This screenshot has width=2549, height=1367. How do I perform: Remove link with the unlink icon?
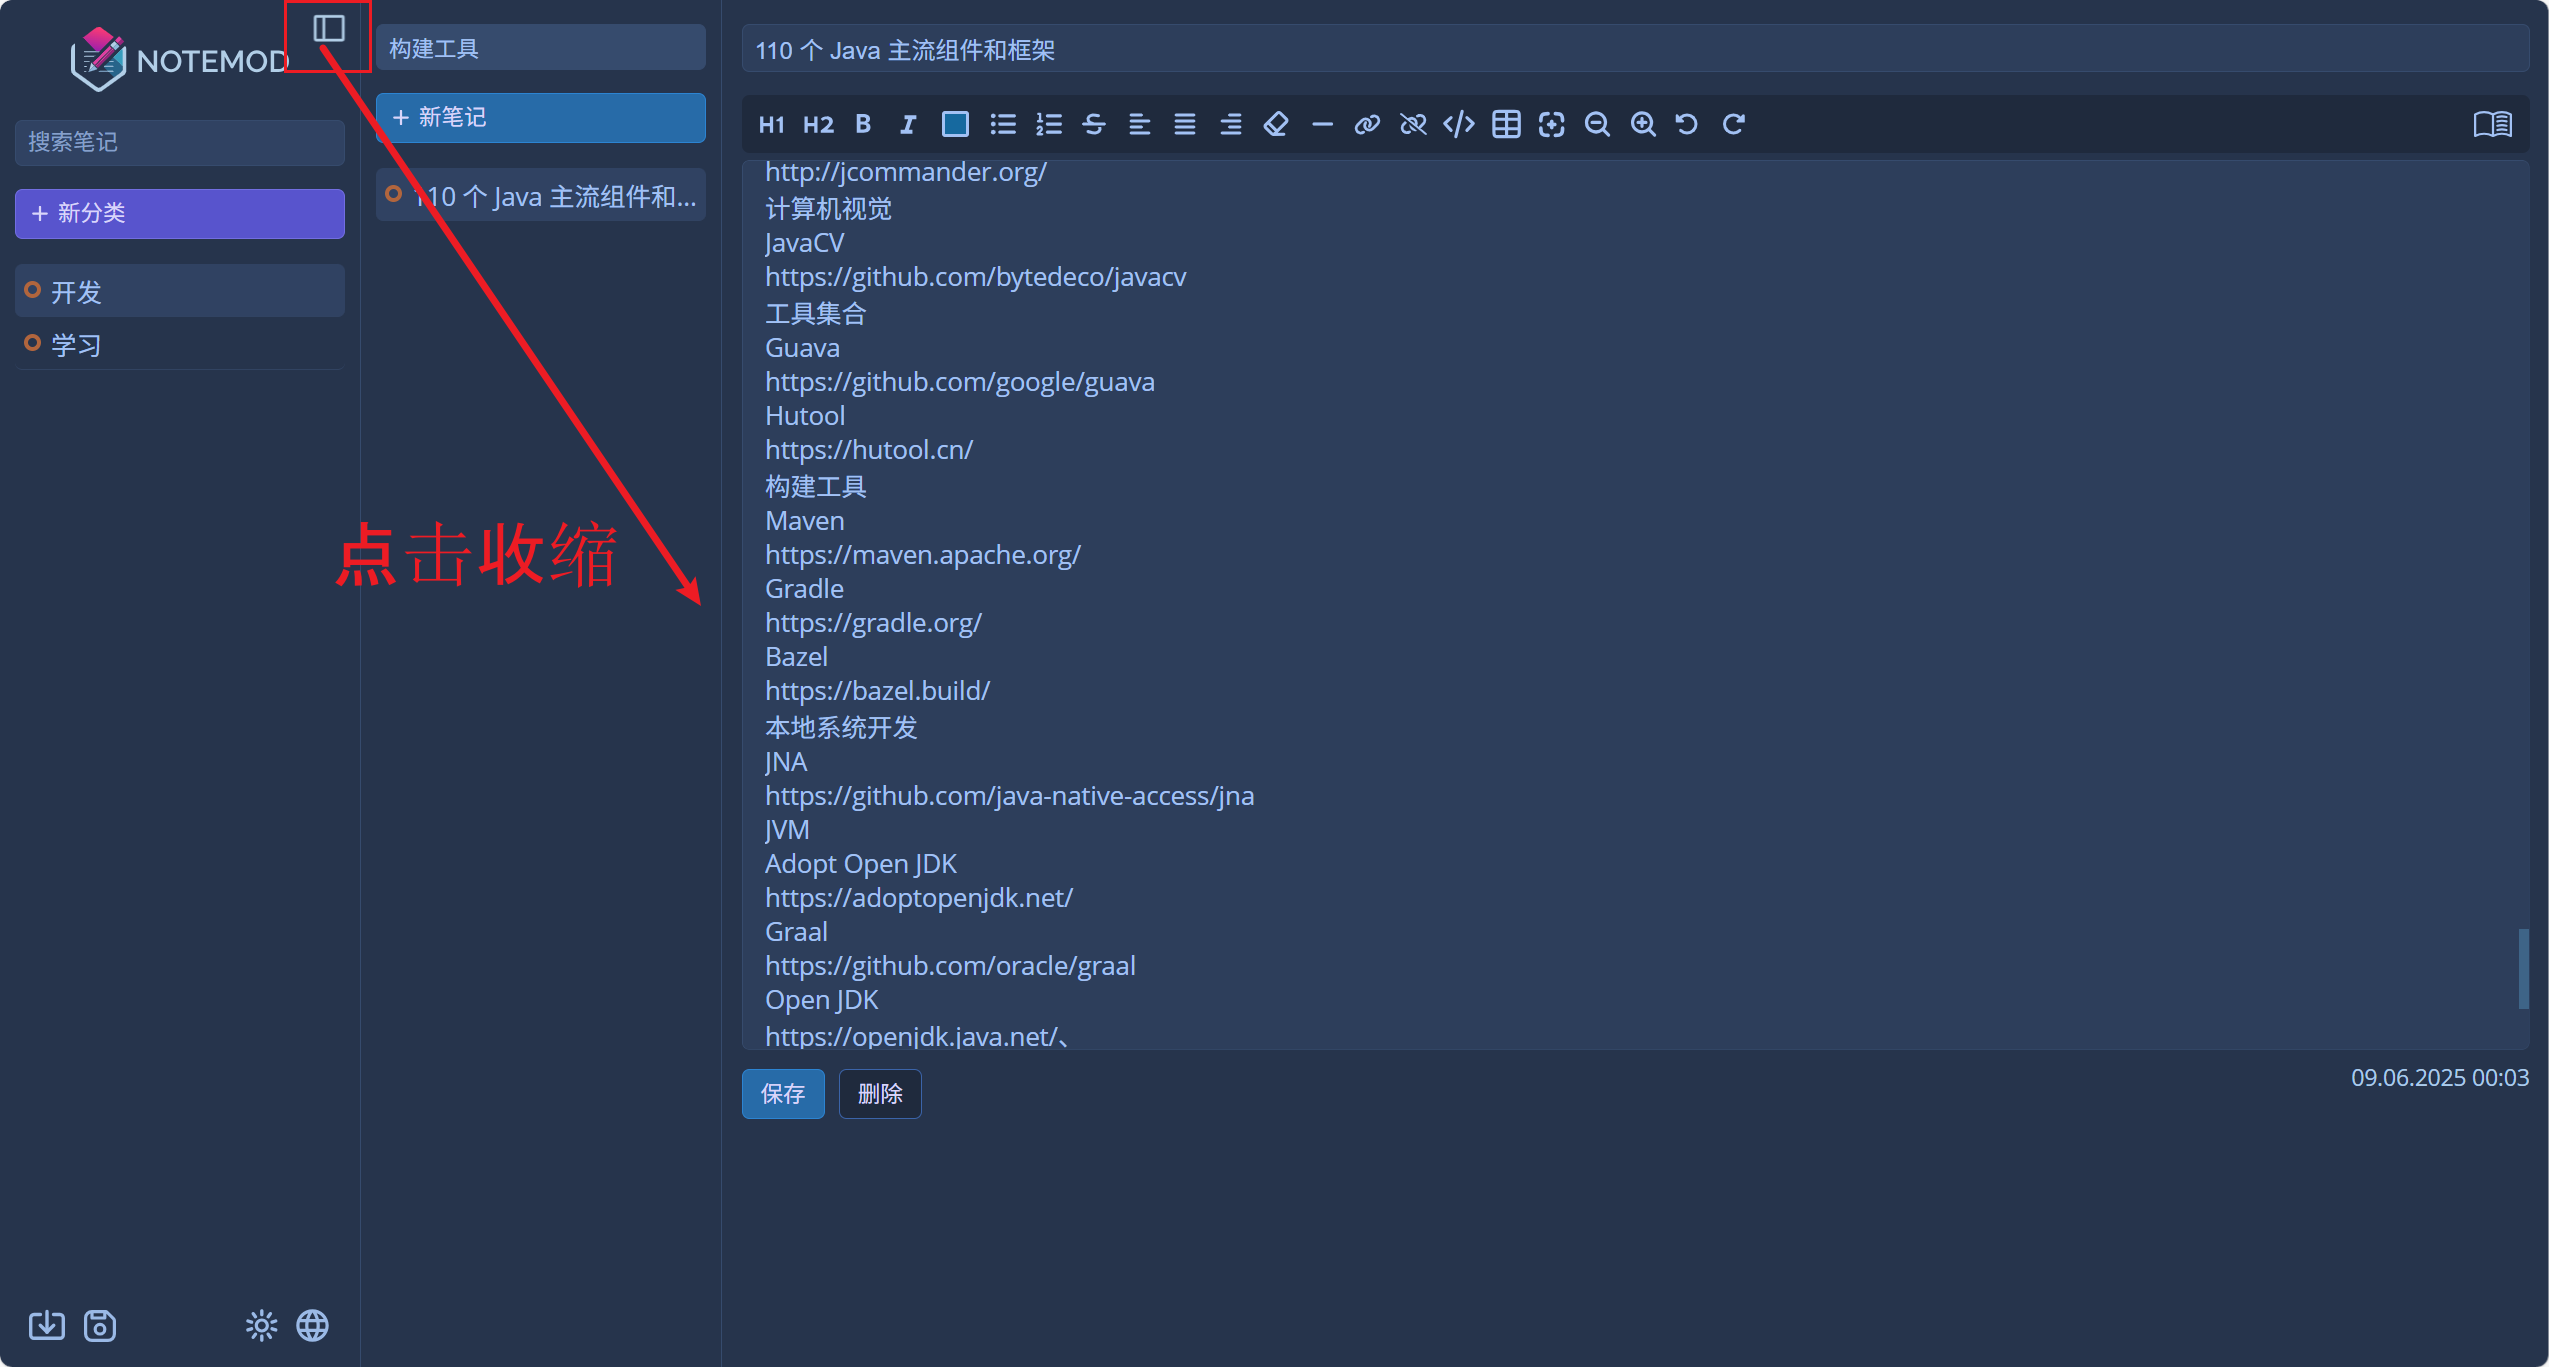pyautogui.click(x=1413, y=124)
